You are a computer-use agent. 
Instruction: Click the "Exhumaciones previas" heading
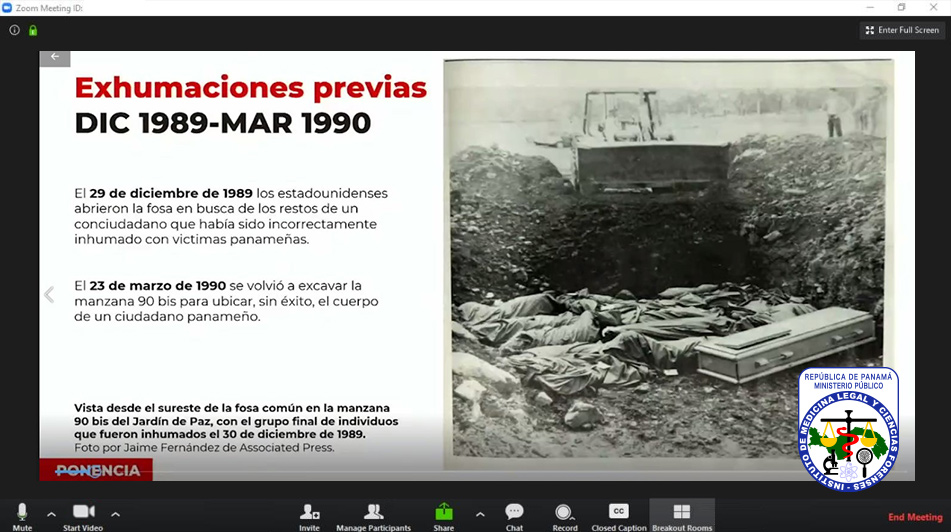250,87
